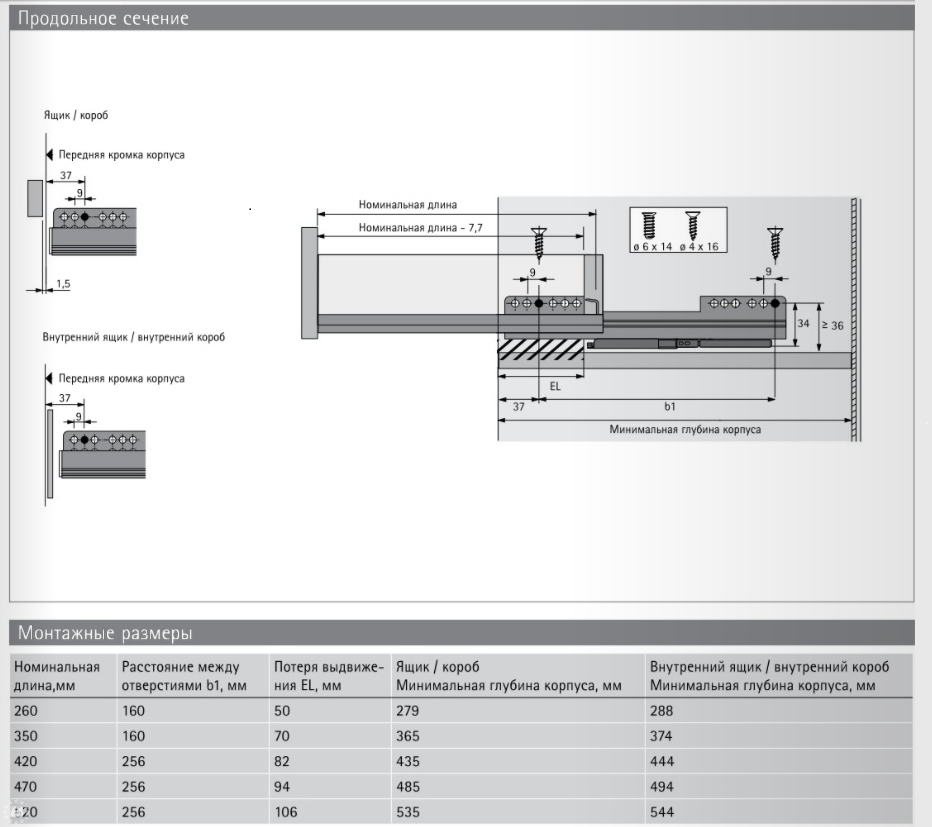Click inner drawer depth cell "444"
The height and width of the screenshot is (827, 932).
tap(662, 762)
